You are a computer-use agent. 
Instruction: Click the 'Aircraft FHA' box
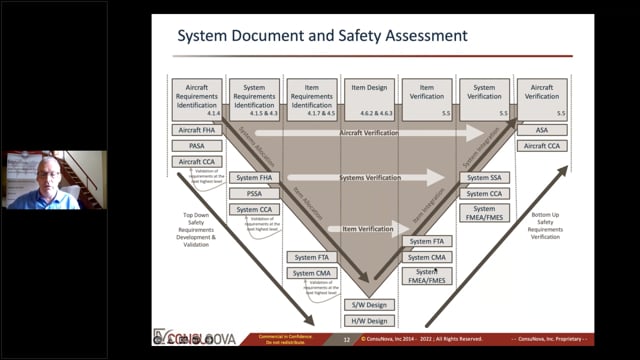pyautogui.click(x=197, y=130)
